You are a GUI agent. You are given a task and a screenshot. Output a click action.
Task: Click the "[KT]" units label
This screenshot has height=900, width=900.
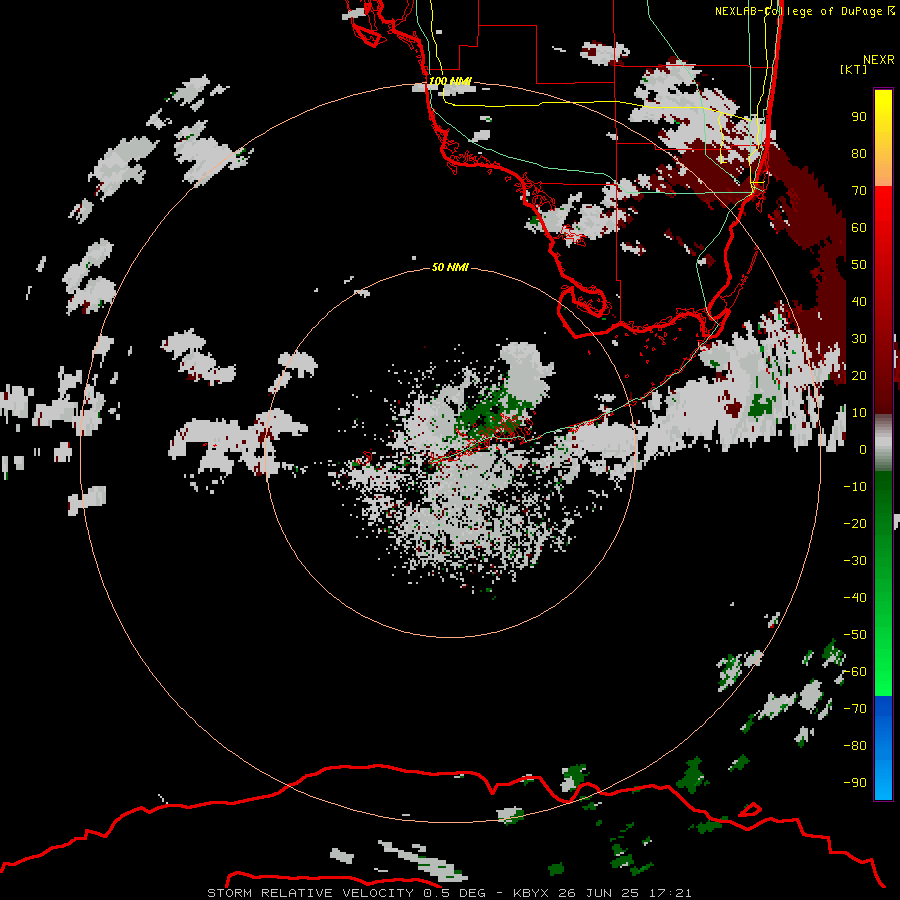[x=853, y=69]
